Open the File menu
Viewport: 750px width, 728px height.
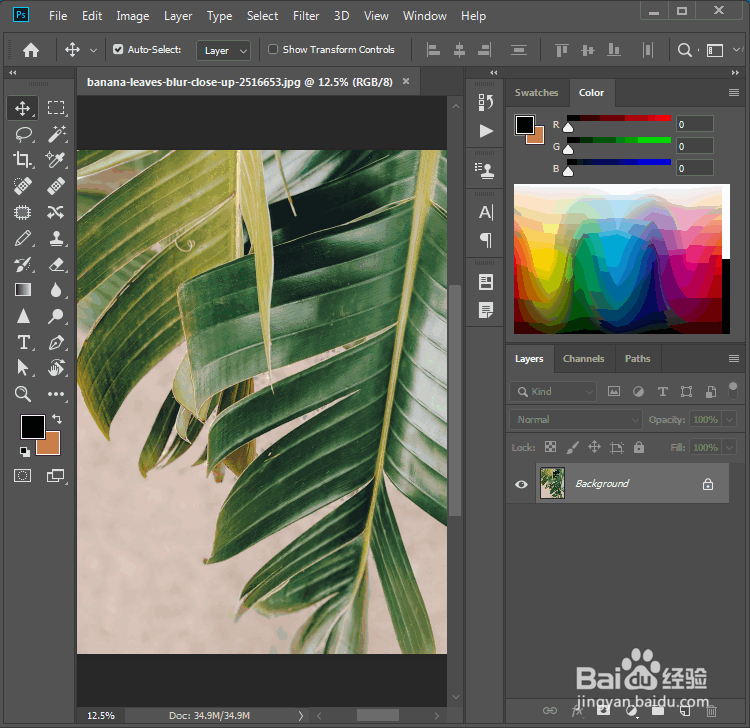tap(58, 16)
